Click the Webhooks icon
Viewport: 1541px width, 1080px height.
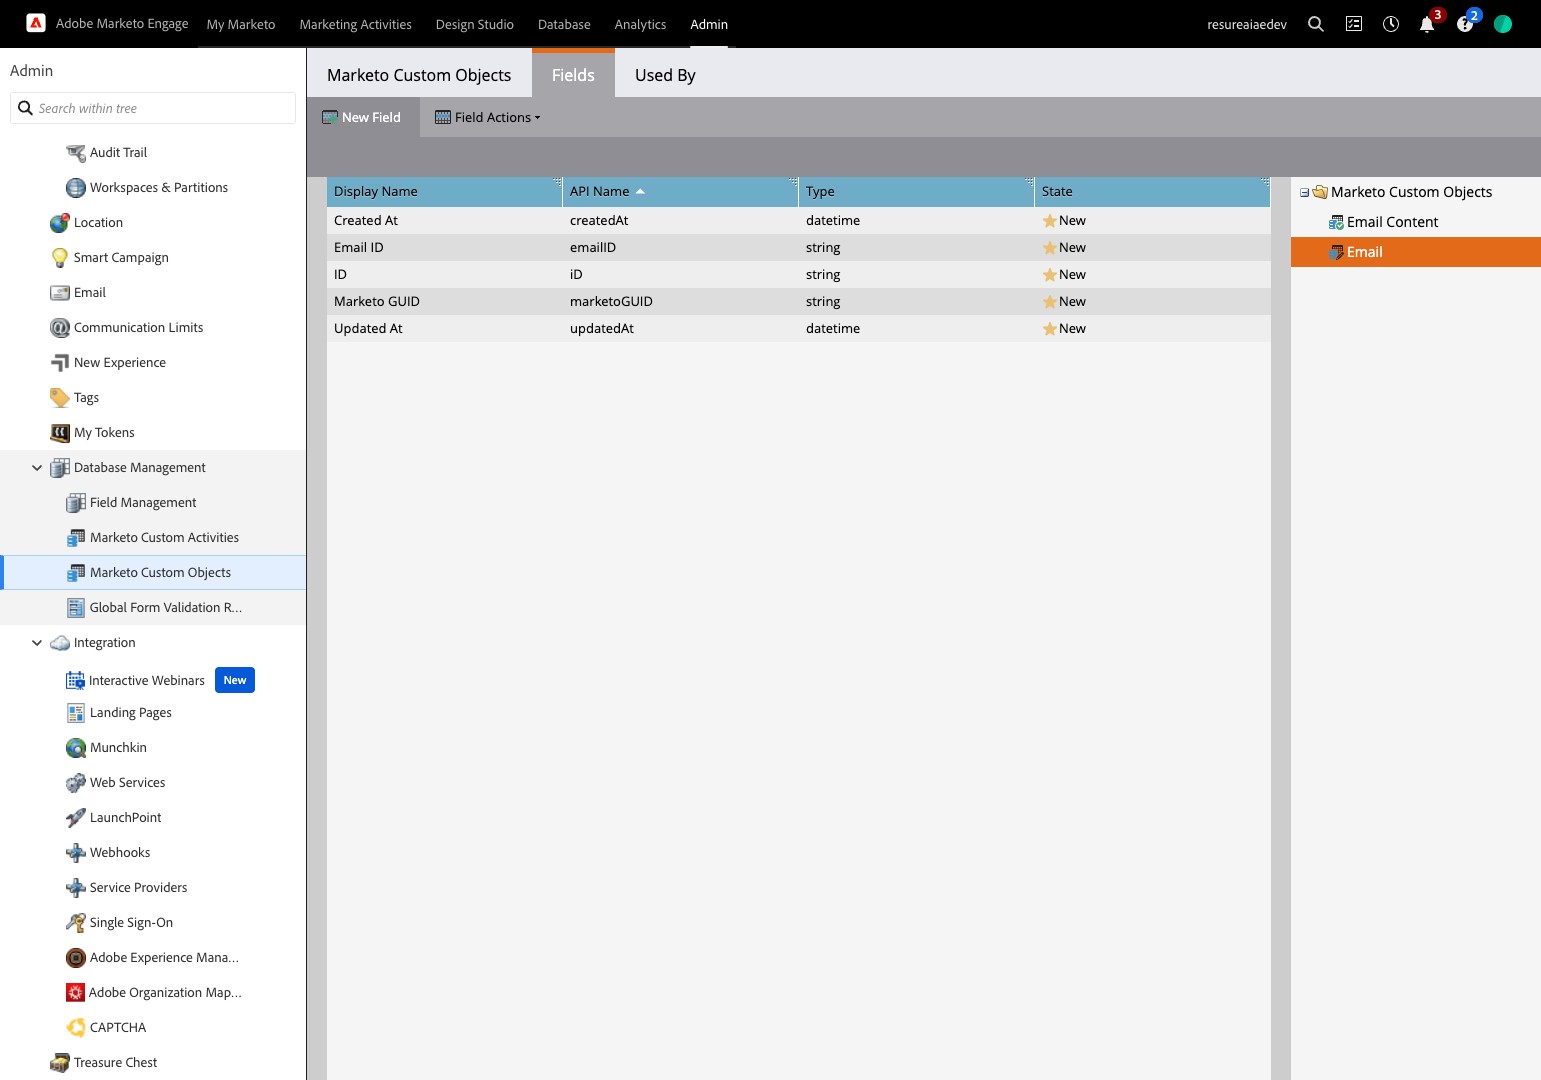(x=76, y=853)
